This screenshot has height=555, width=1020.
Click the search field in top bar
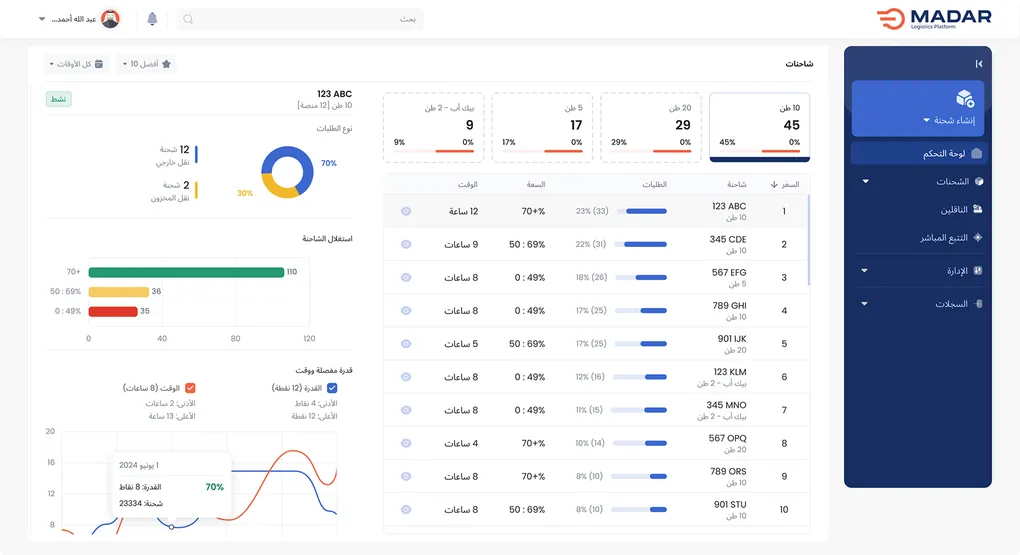[300, 19]
